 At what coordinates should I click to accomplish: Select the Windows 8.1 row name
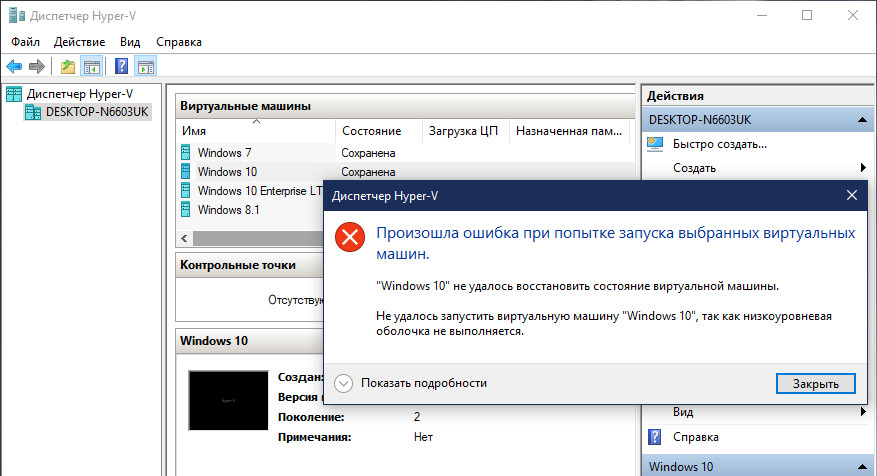pos(228,210)
